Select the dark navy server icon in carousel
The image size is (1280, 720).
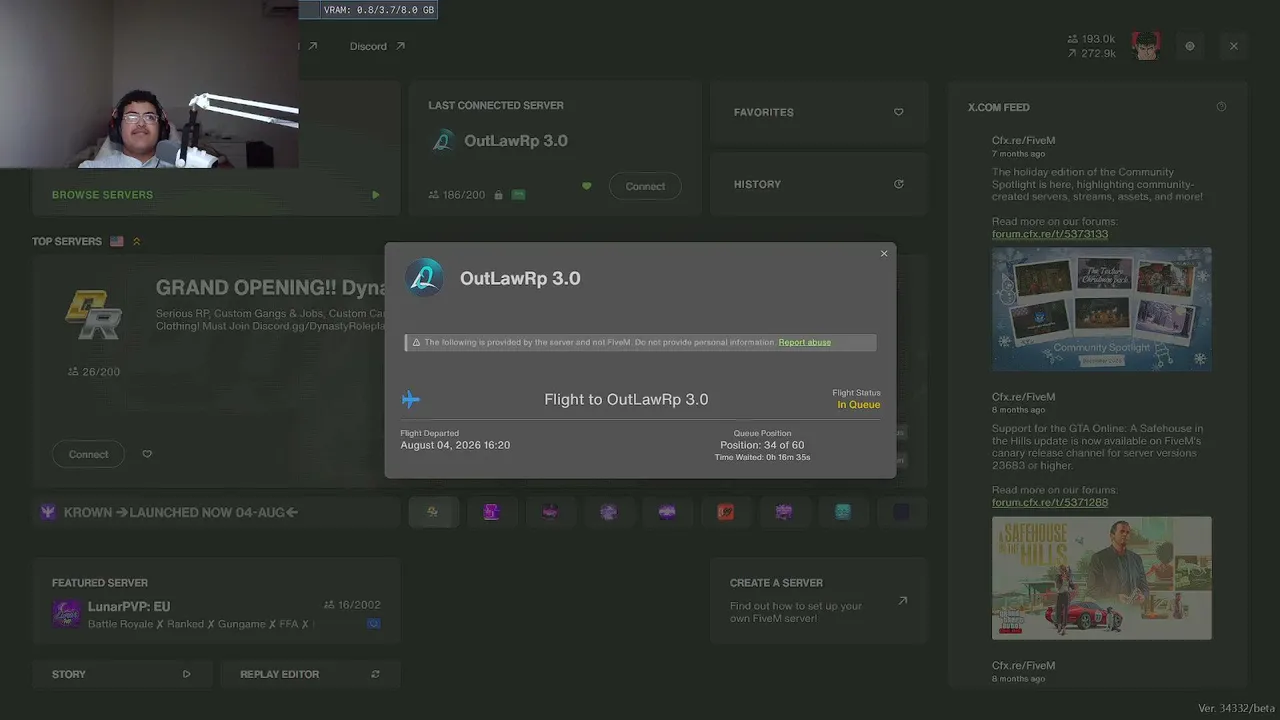point(901,512)
